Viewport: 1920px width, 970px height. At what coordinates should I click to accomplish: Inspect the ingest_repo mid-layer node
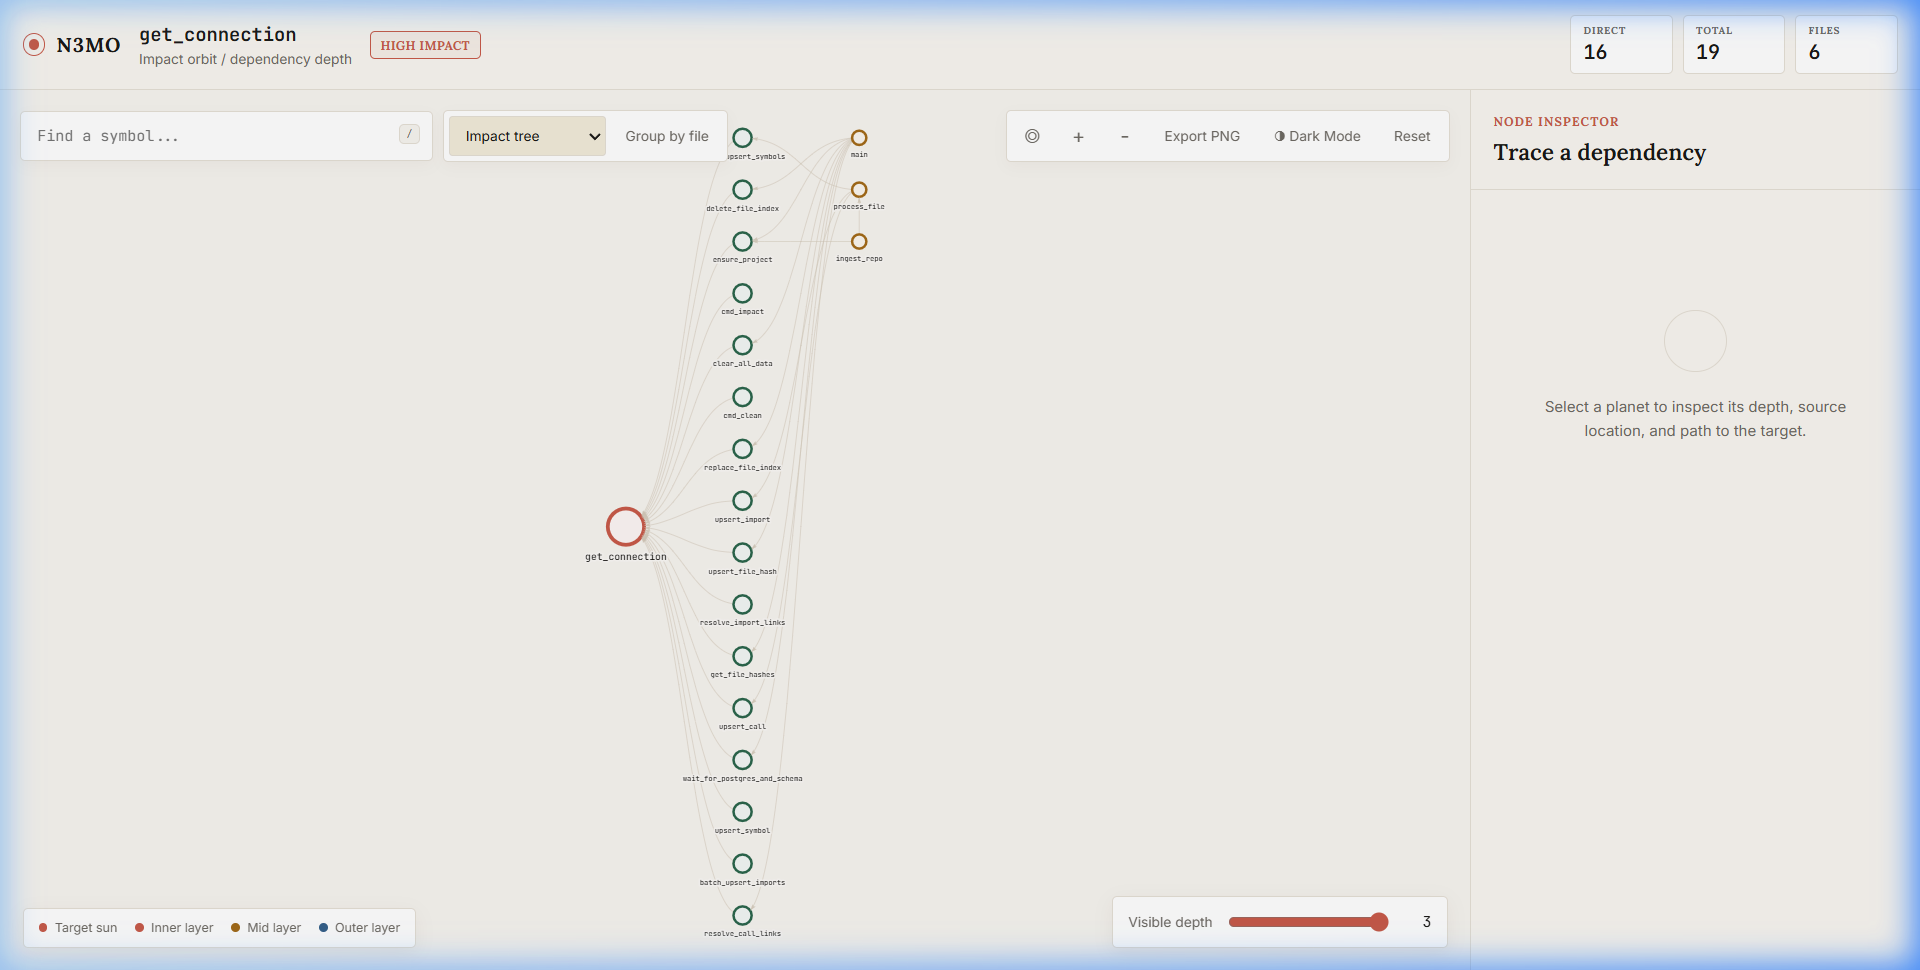pyautogui.click(x=859, y=242)
